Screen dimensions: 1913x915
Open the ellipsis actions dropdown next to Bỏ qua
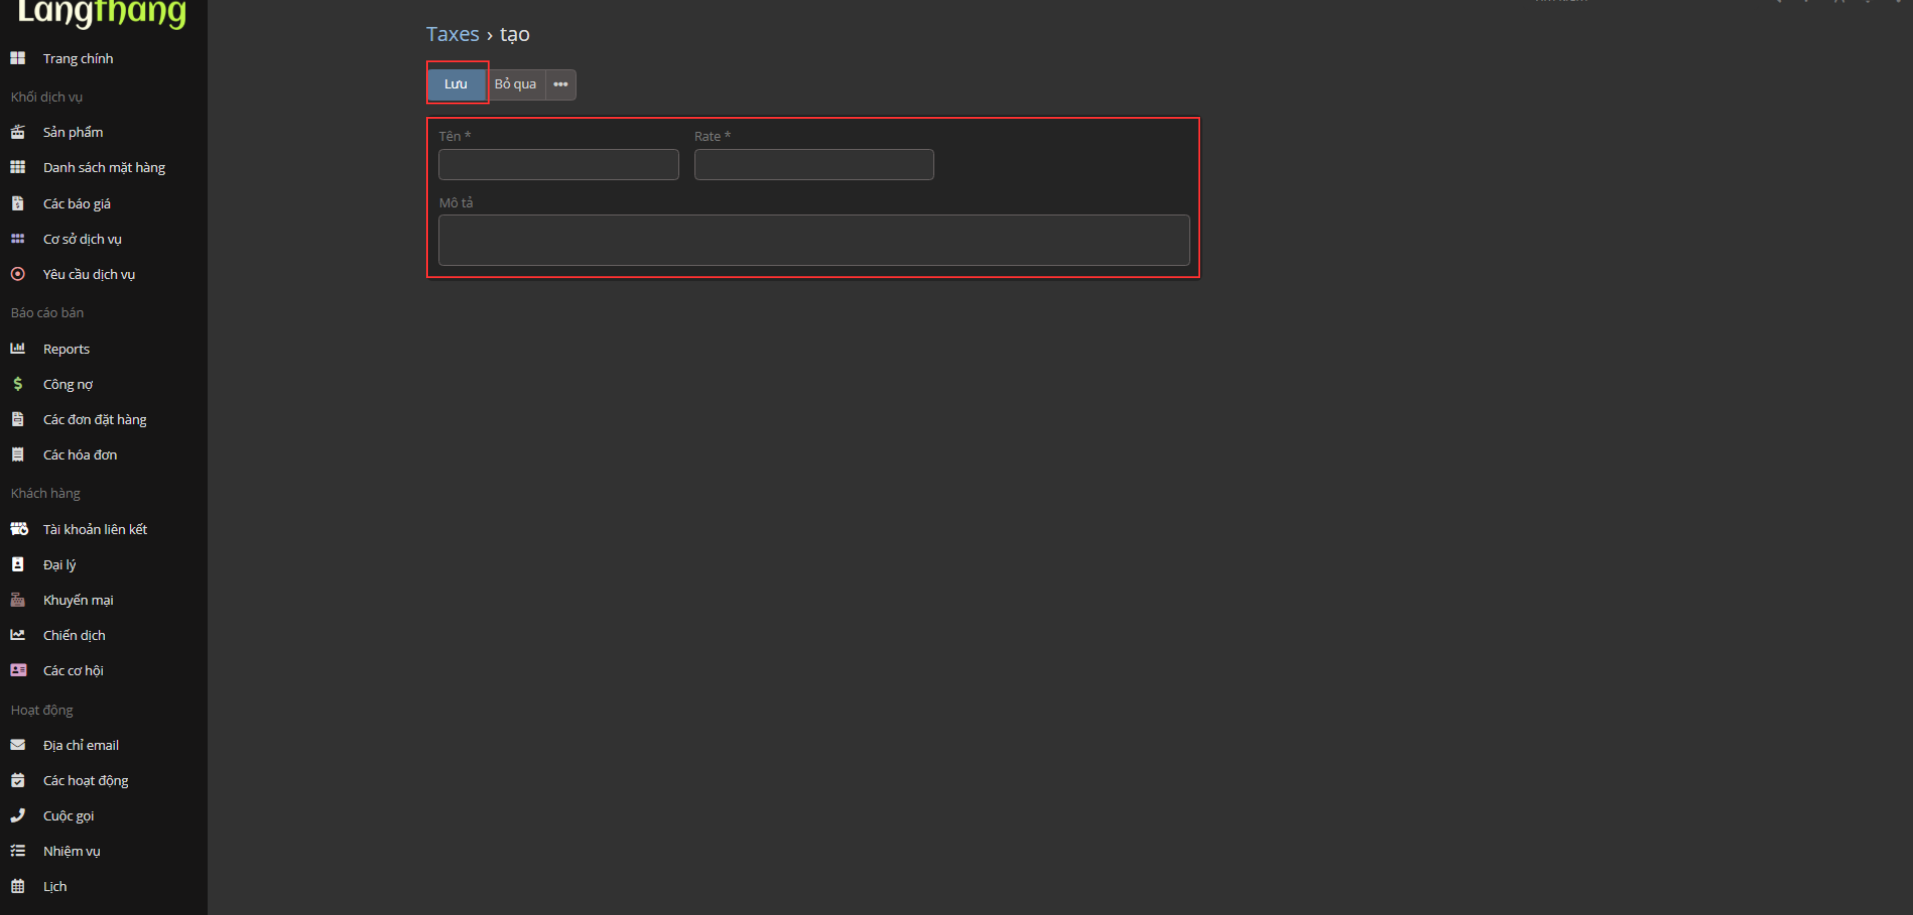560,84
